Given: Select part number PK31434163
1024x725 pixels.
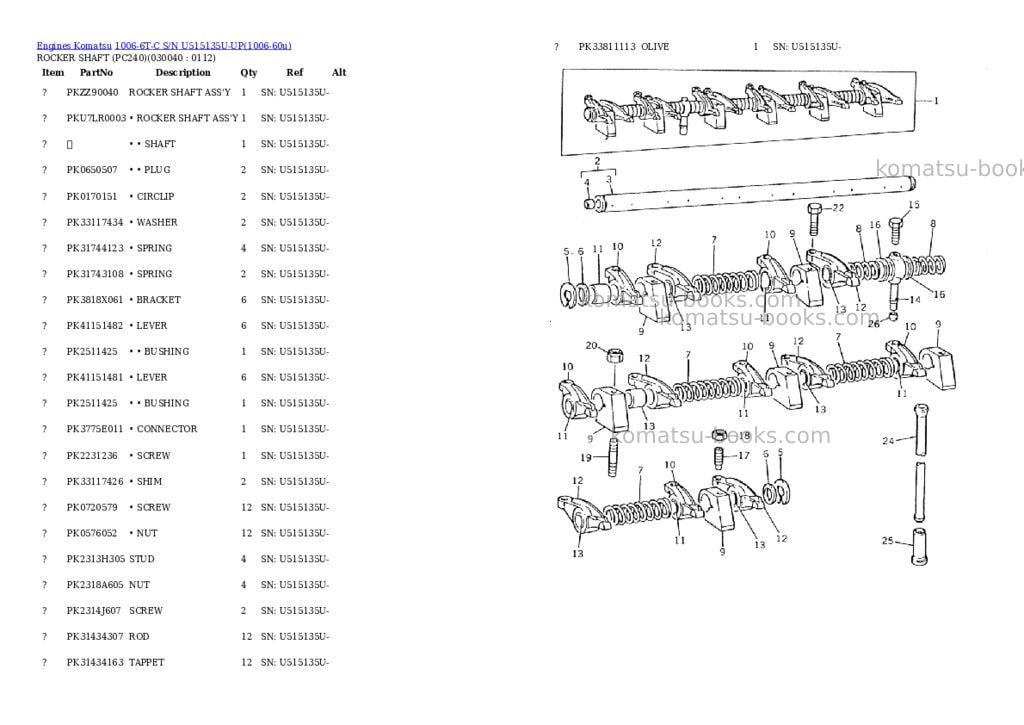Looking at the screenshot, I should click(95, 662).
